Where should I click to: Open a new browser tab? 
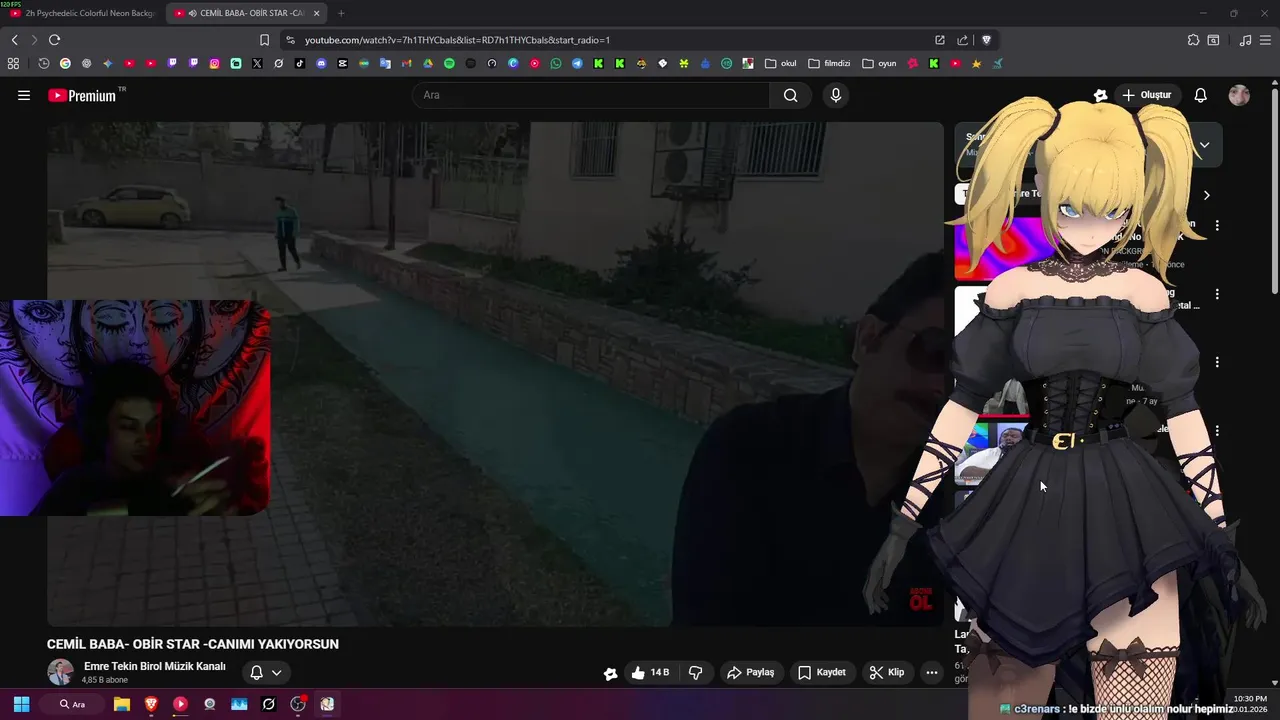tap(341, 13)
